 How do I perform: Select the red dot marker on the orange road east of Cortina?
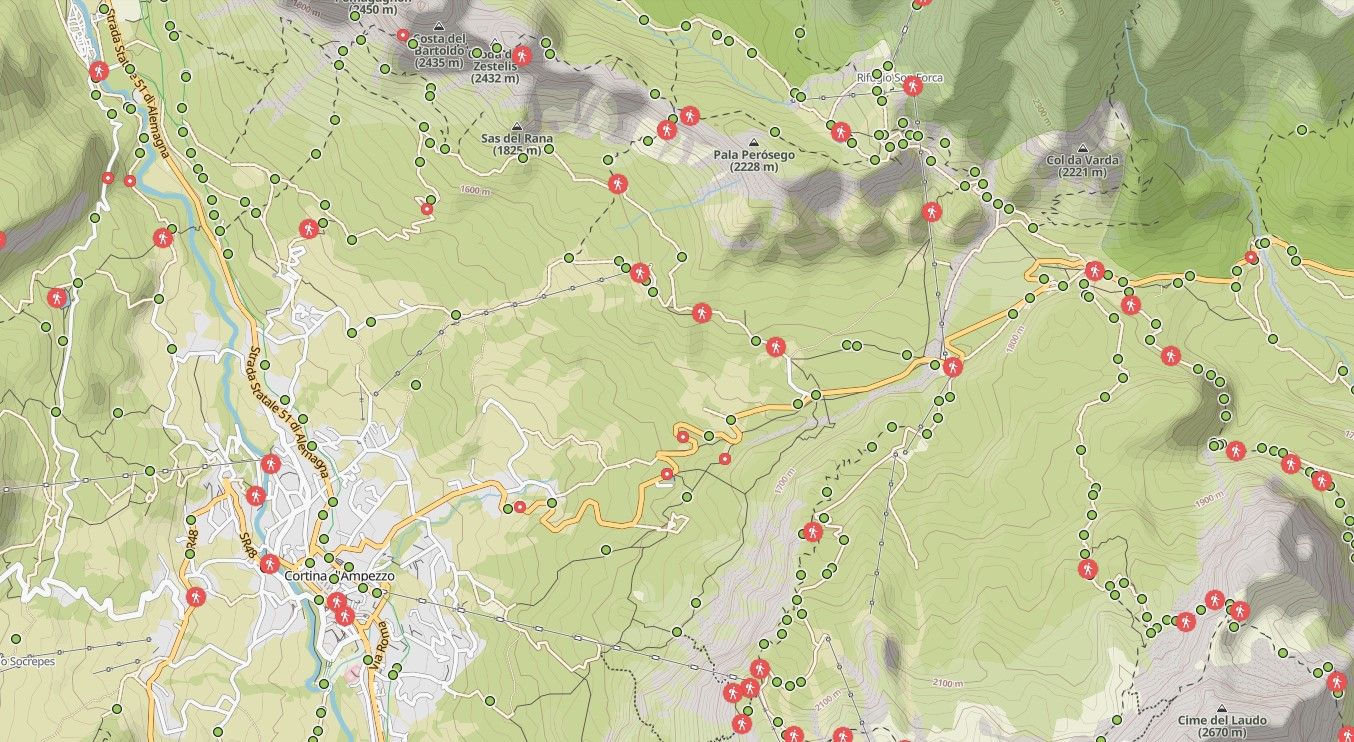(520, 508)
